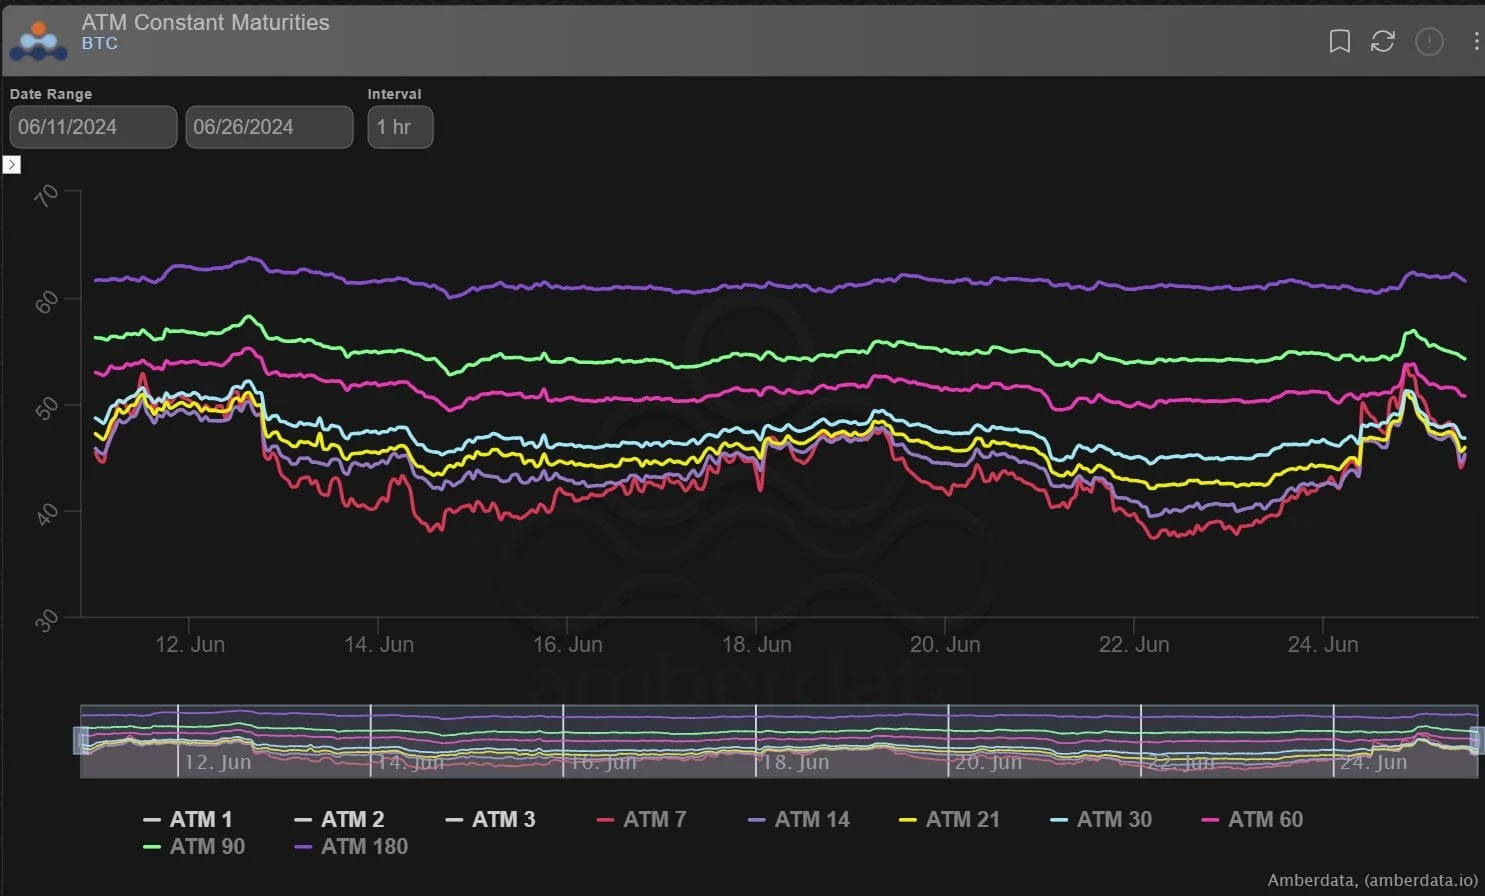Hide the ATM 21 yellow series
Image resolution: width=1485 pixels, height=896 pixels.
[x=949, y=820]
